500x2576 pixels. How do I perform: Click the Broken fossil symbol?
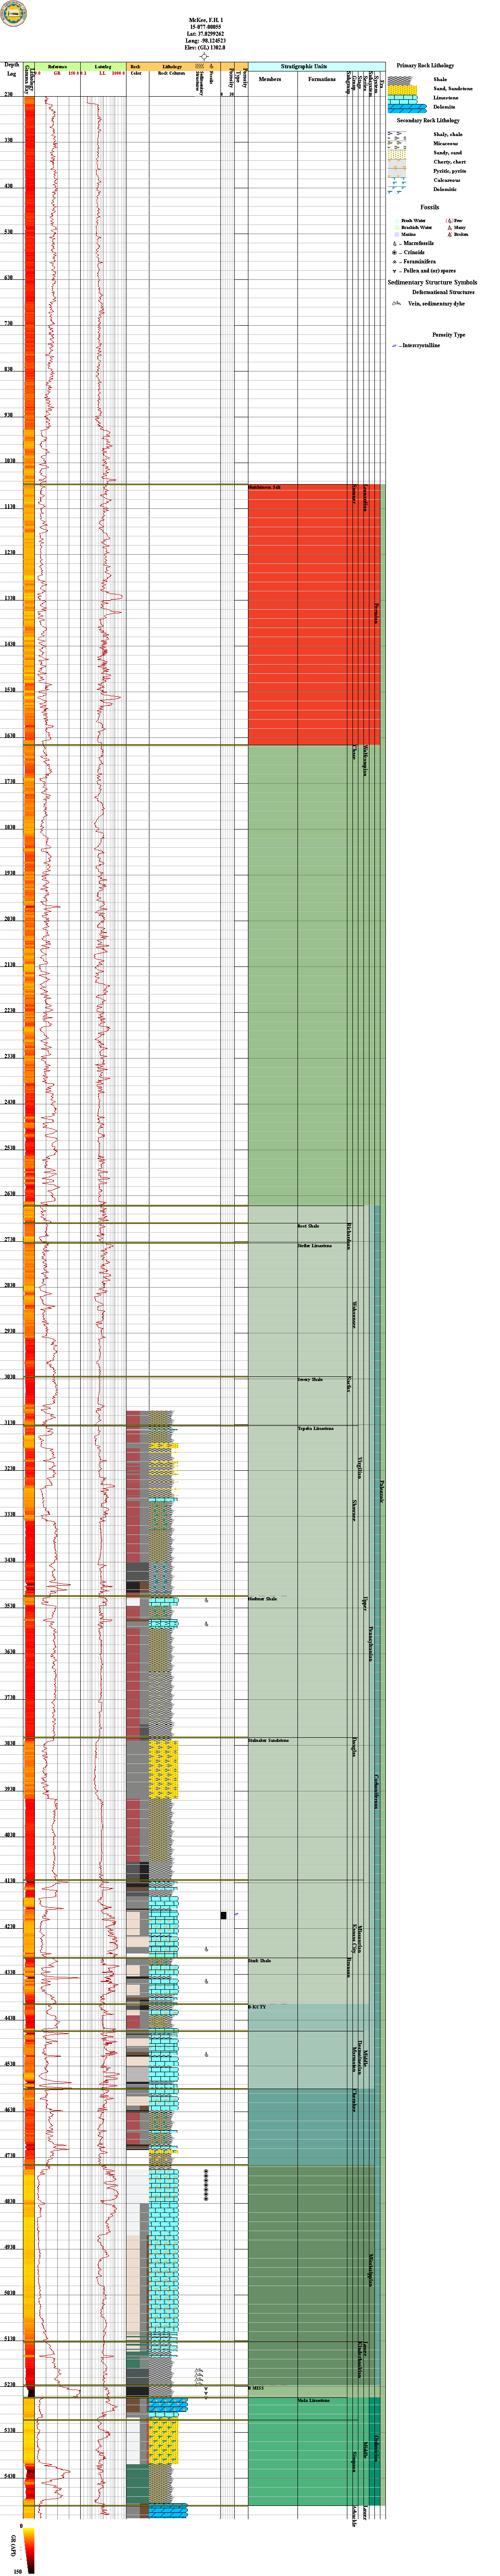pyautogui.click(x=449, y=234)
